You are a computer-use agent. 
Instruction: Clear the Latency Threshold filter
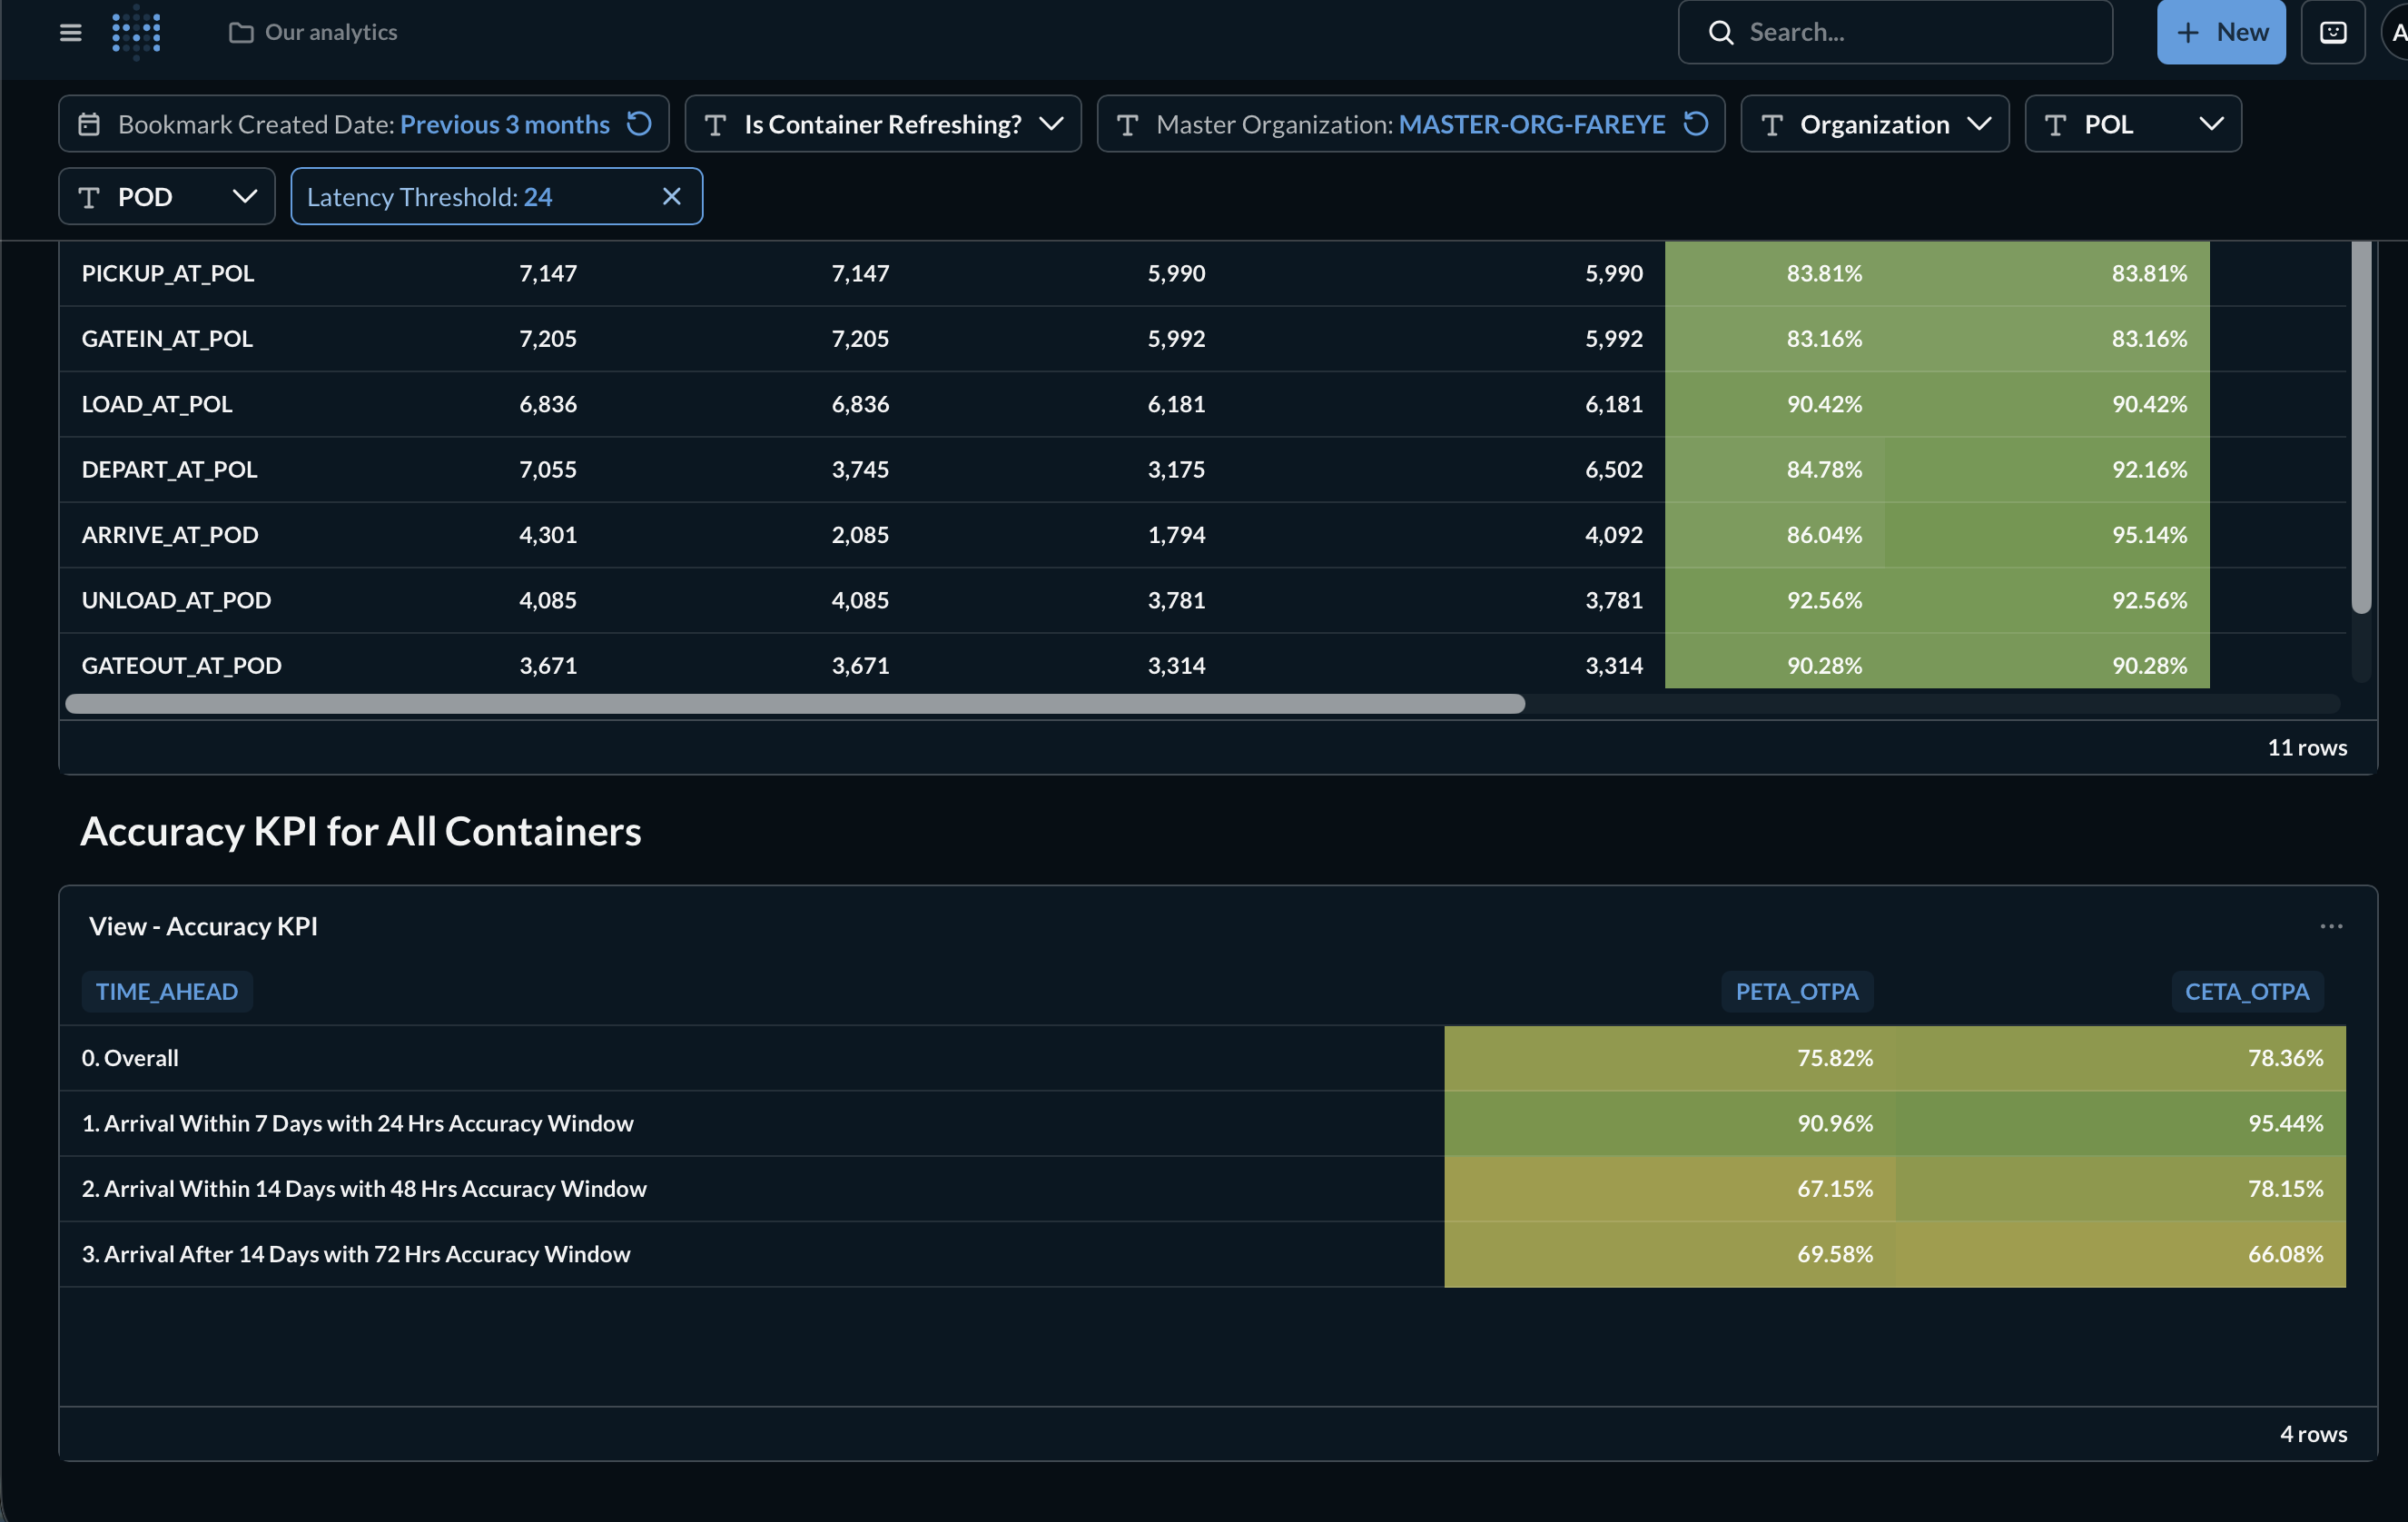672,196
